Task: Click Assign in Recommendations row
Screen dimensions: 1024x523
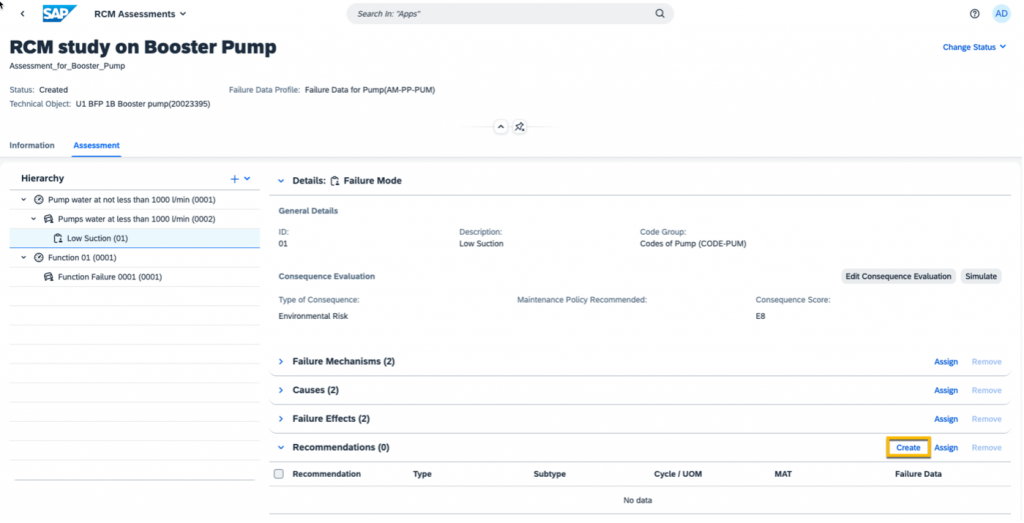Action: point(946,448)
